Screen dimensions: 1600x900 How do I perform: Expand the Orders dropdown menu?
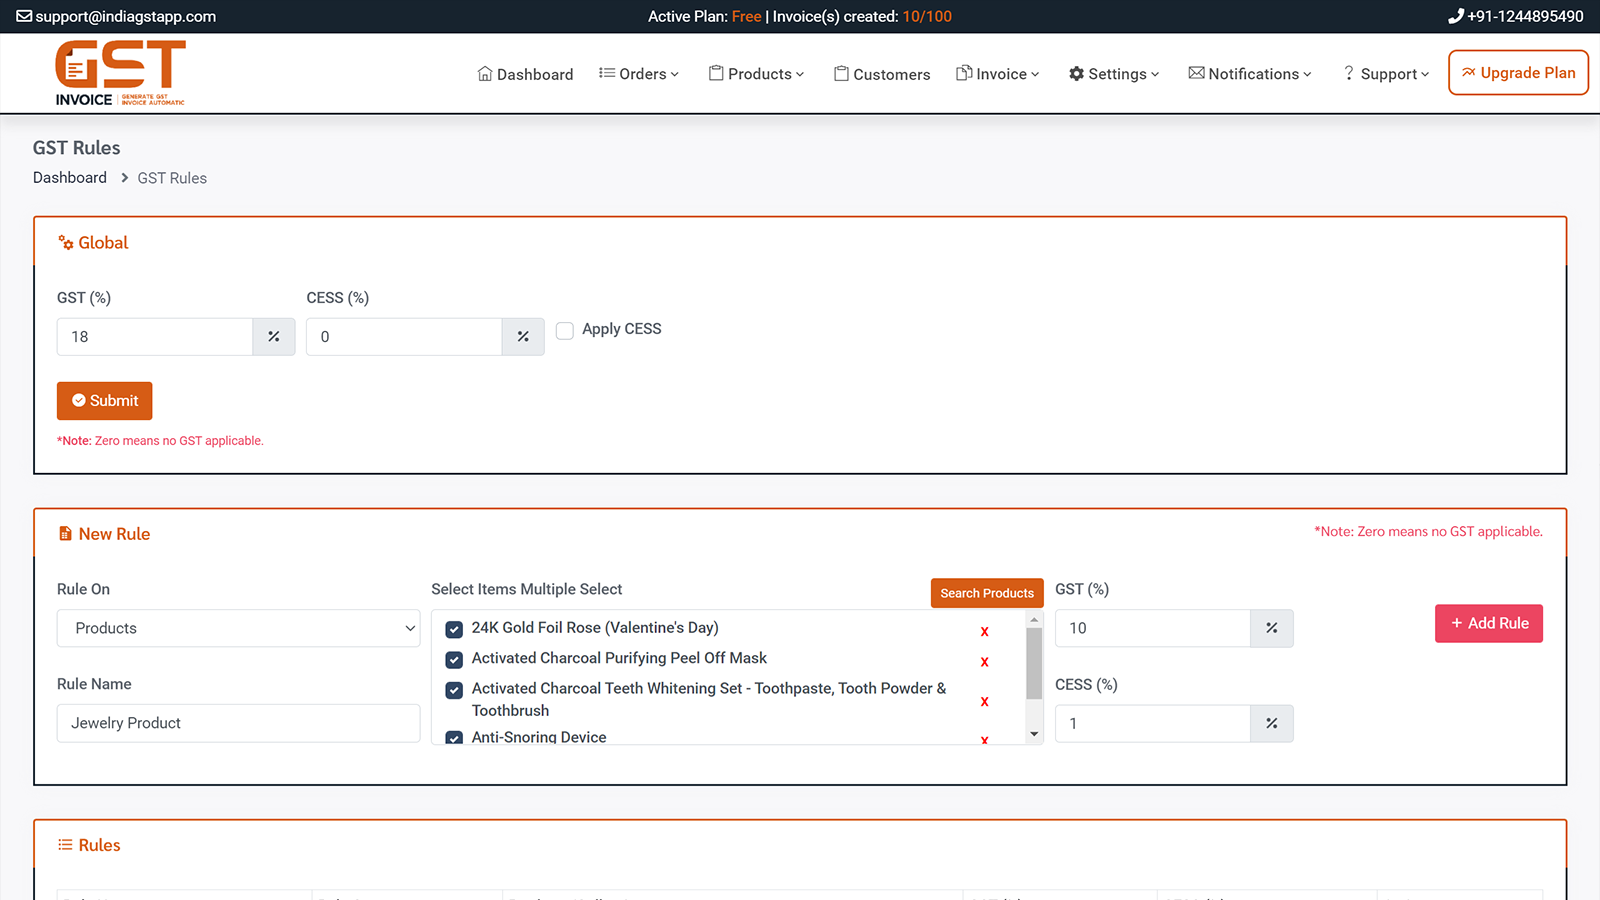tap(638, 74)
